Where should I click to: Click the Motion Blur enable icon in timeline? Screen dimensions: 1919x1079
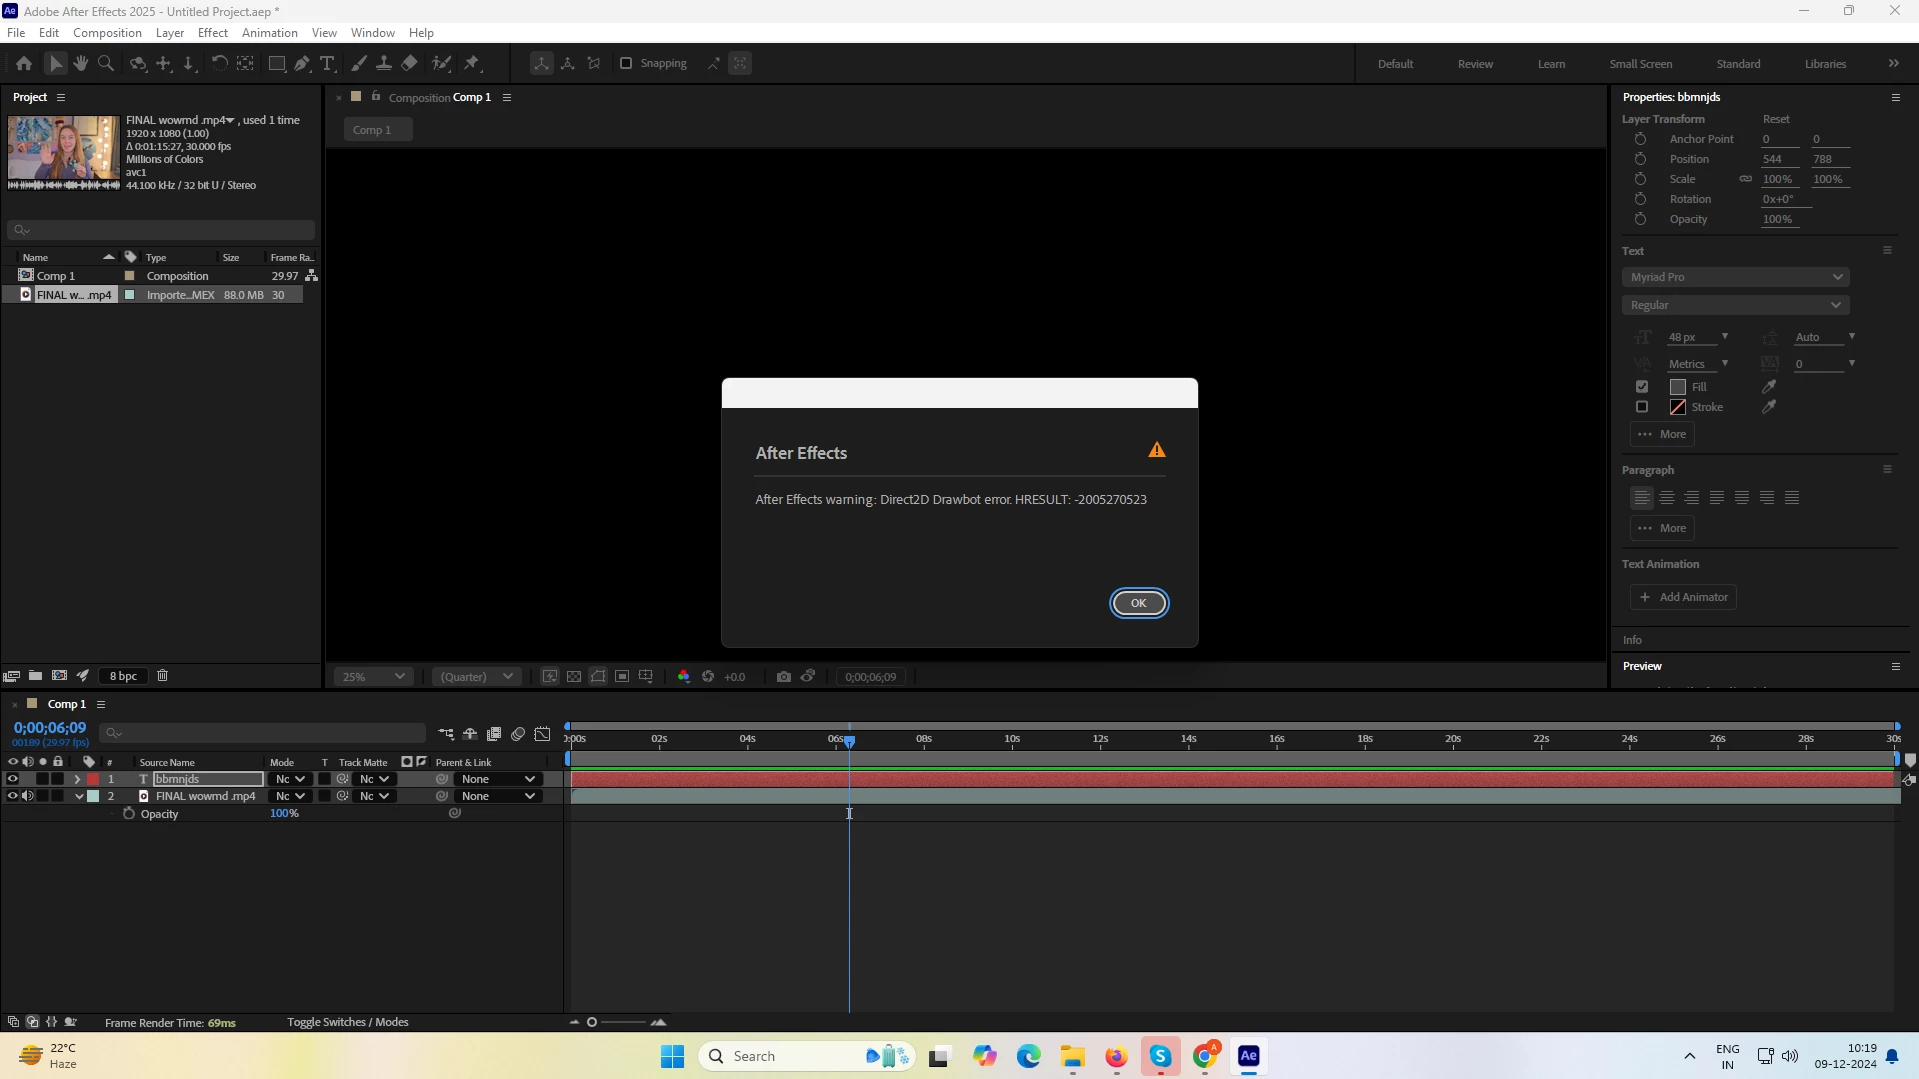[518, 734]
